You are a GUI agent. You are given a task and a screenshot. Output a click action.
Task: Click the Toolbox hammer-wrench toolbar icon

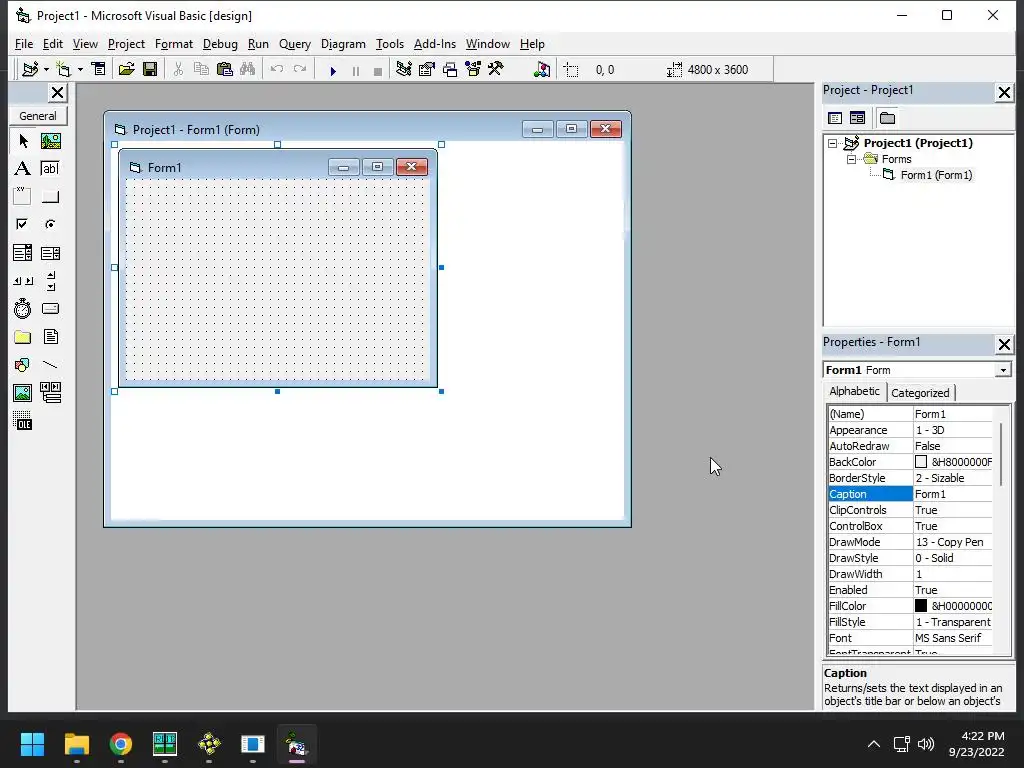(x=496, y=69)
